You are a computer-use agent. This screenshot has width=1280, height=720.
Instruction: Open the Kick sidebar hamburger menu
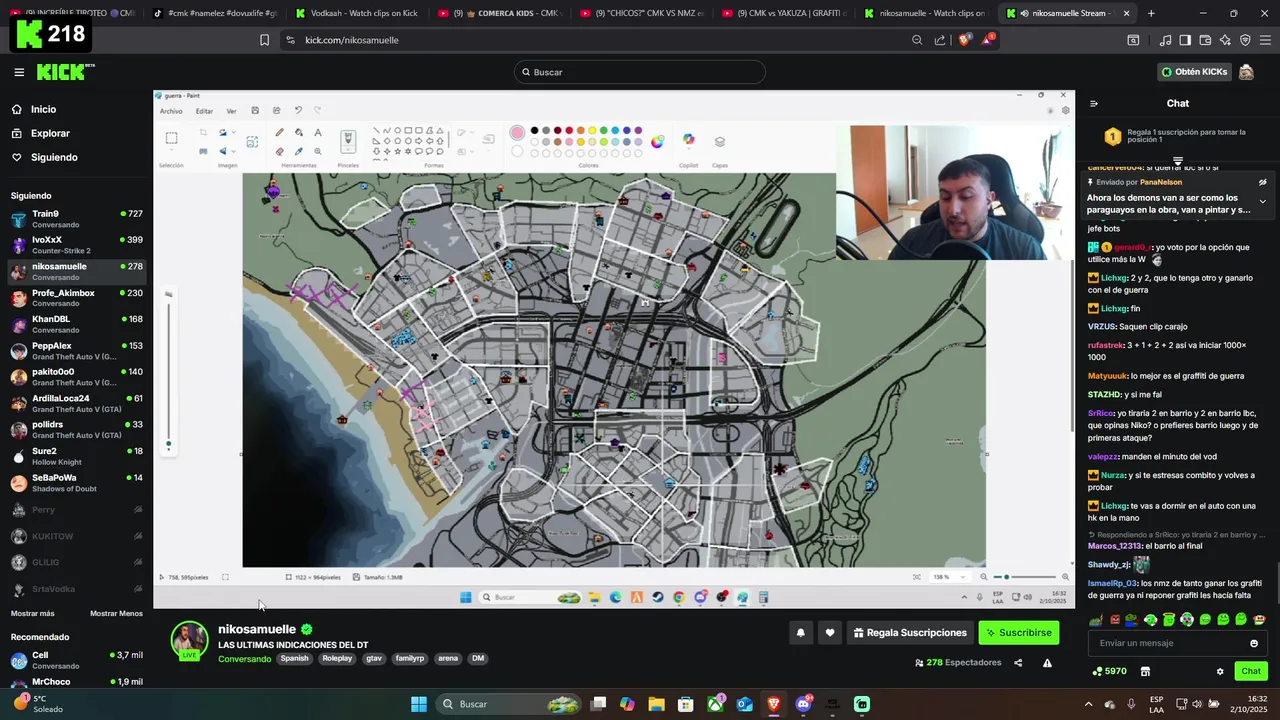[x=19, y=72]
